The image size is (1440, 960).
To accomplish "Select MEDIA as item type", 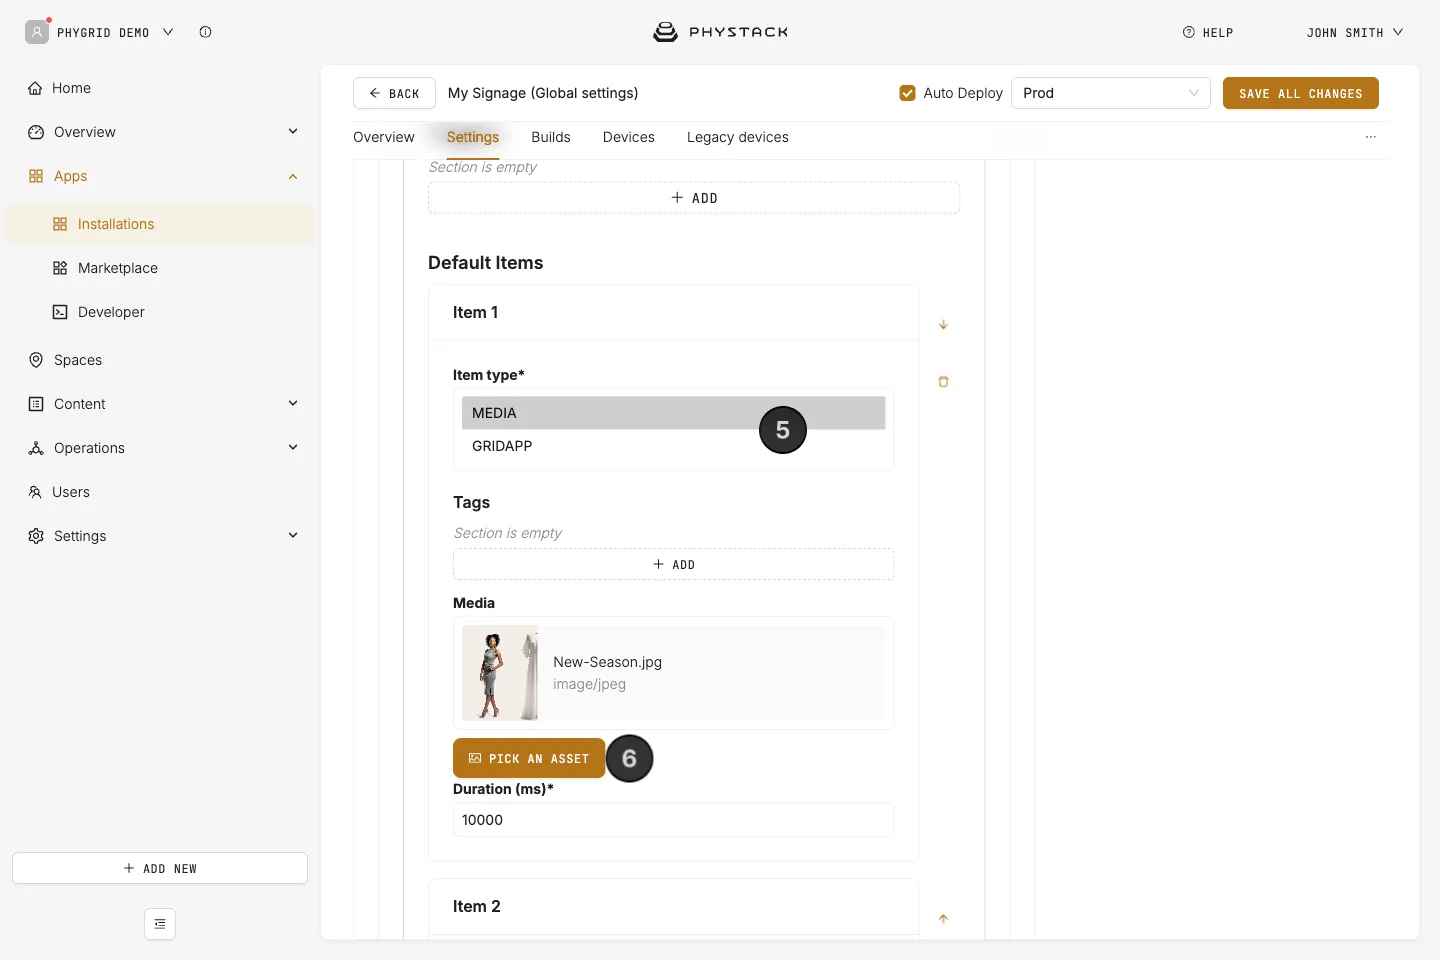I will point(674,413).
